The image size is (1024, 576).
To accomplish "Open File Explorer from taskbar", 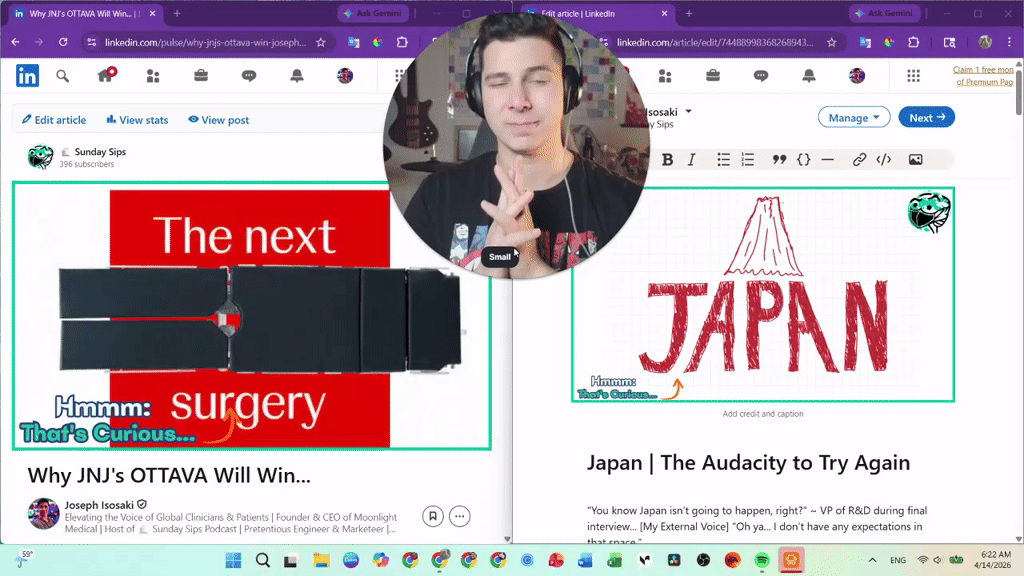I will coord(321,560).
